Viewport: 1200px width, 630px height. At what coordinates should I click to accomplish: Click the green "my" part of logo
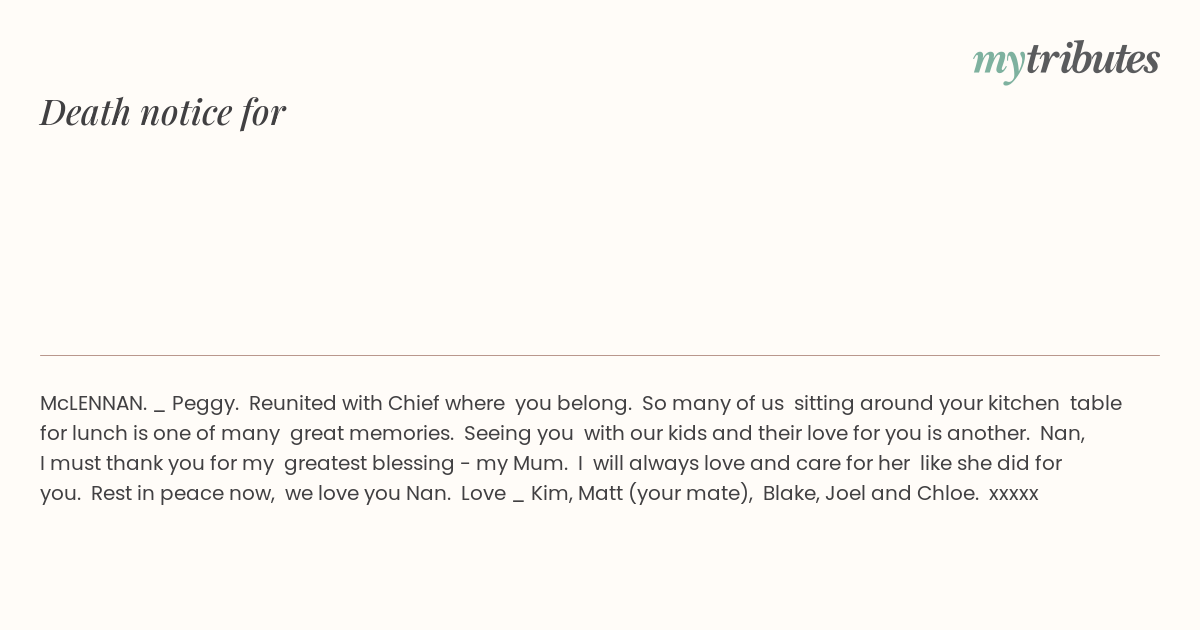point(998,64)
